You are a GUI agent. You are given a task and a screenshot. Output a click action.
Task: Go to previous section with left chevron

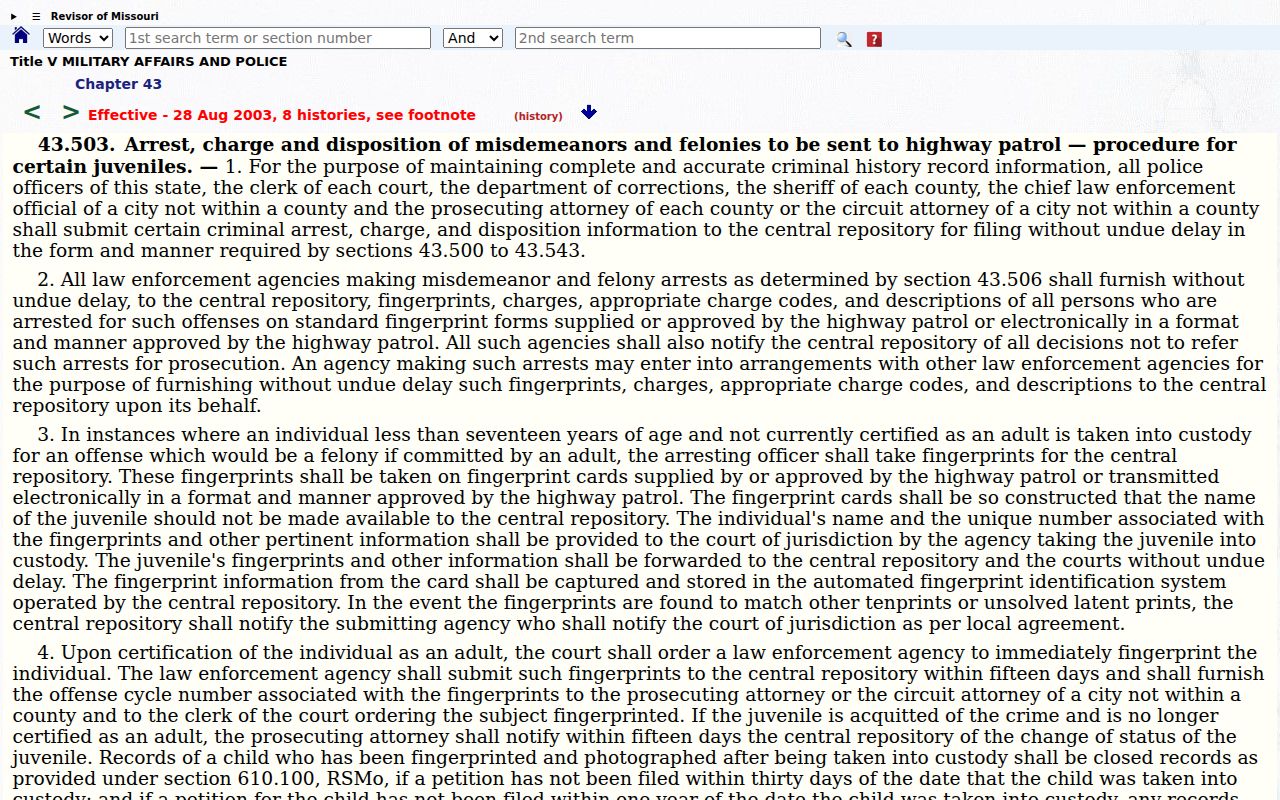(x=32, y=112)
